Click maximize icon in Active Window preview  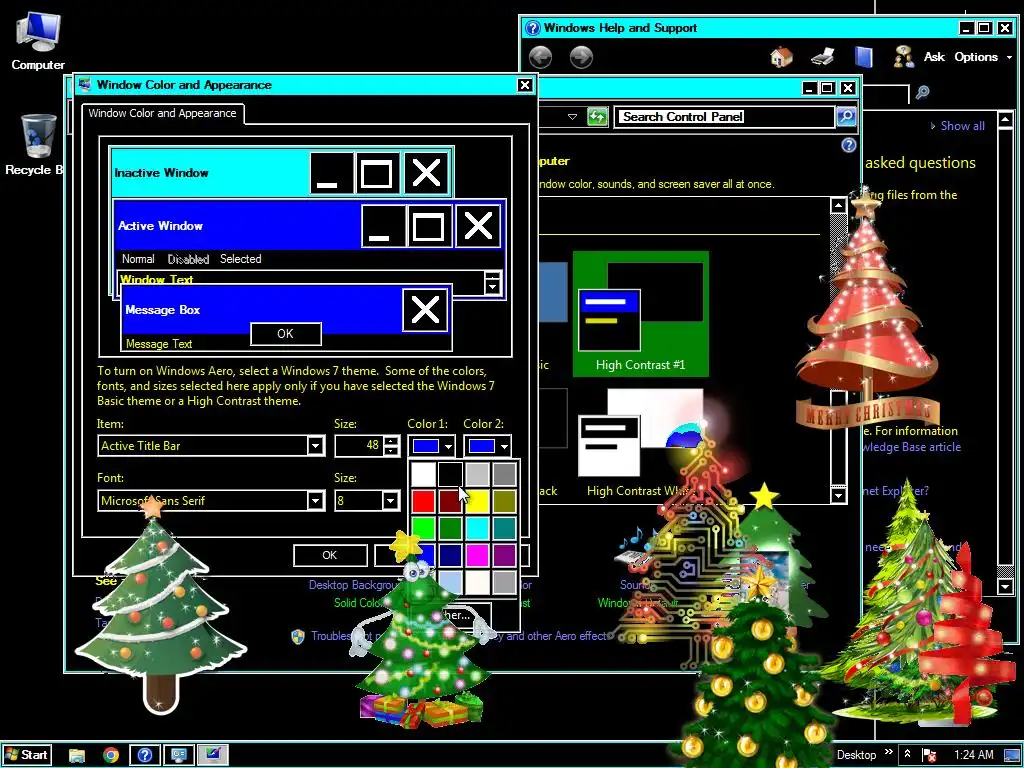pyautogui.click(x=428, y=227)
